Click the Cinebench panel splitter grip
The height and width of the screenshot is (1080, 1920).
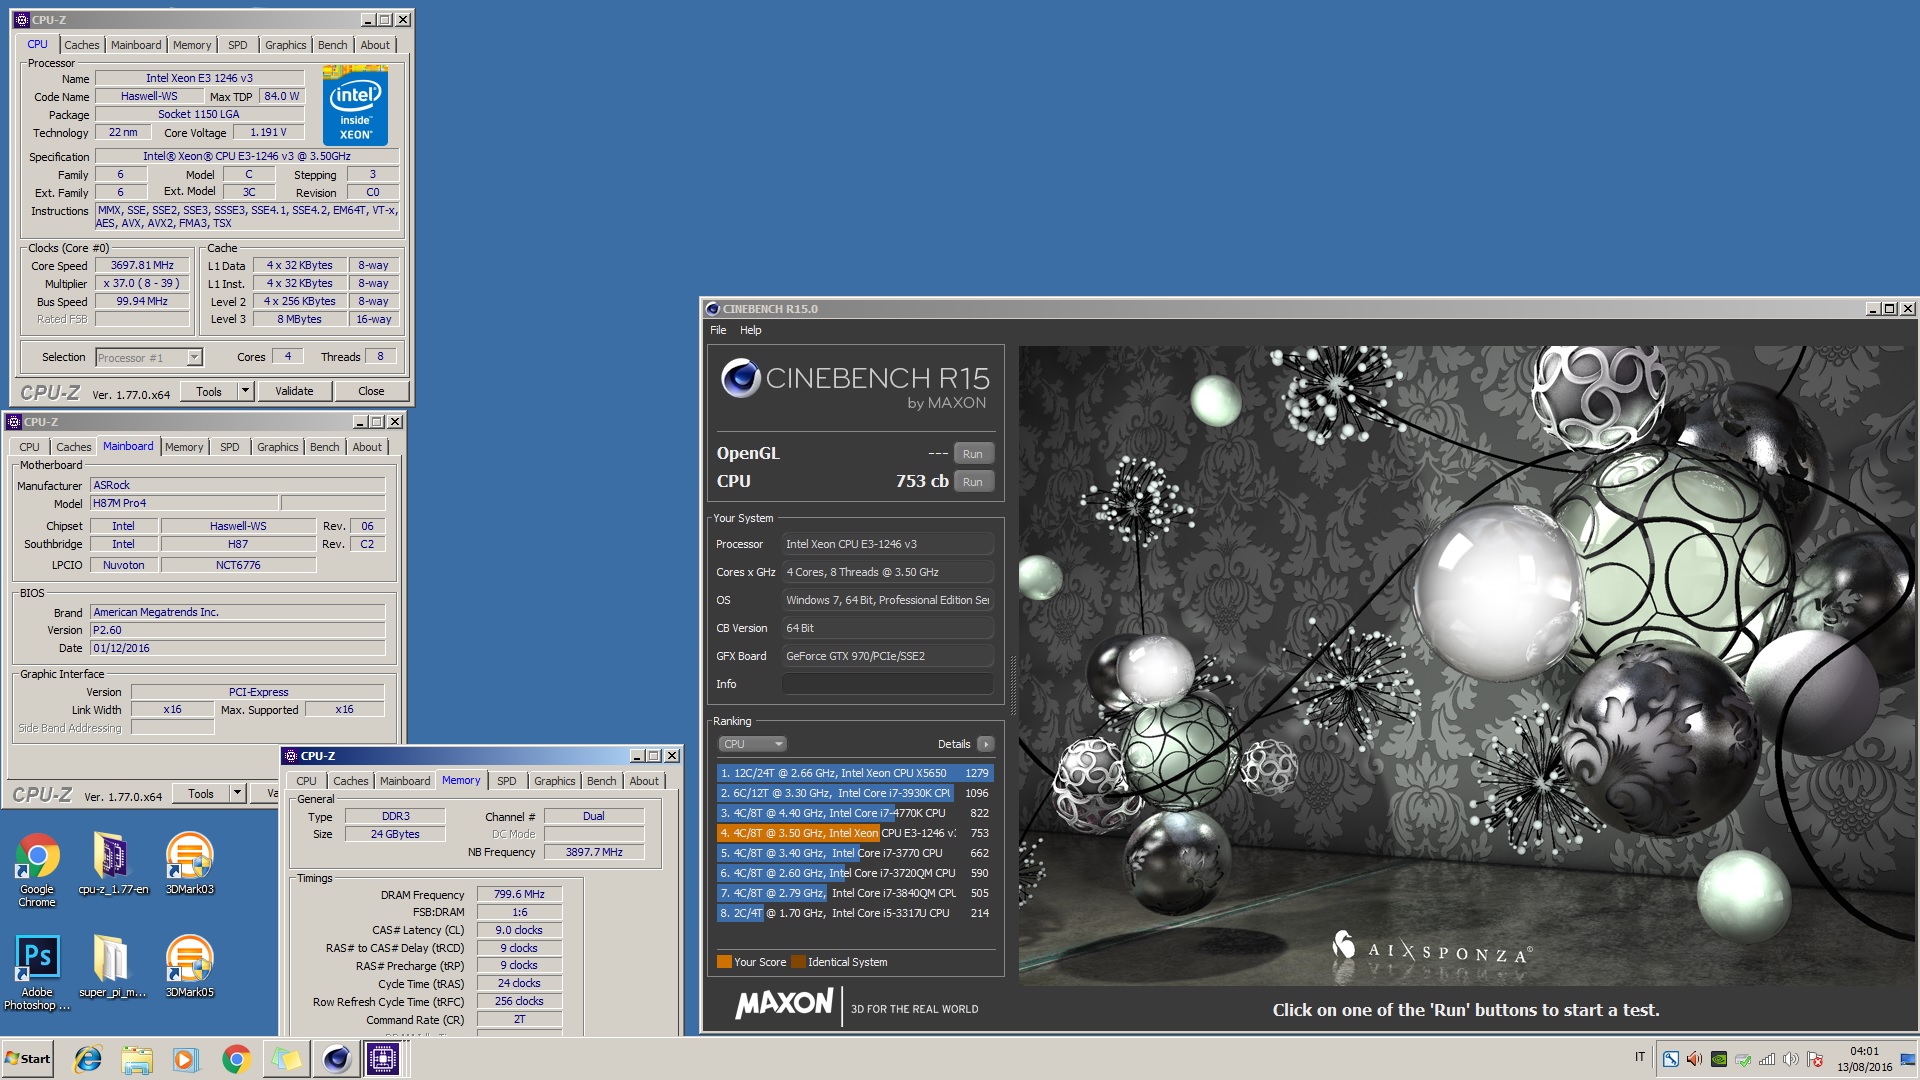pyautogui.click(x=1012, y=685)
